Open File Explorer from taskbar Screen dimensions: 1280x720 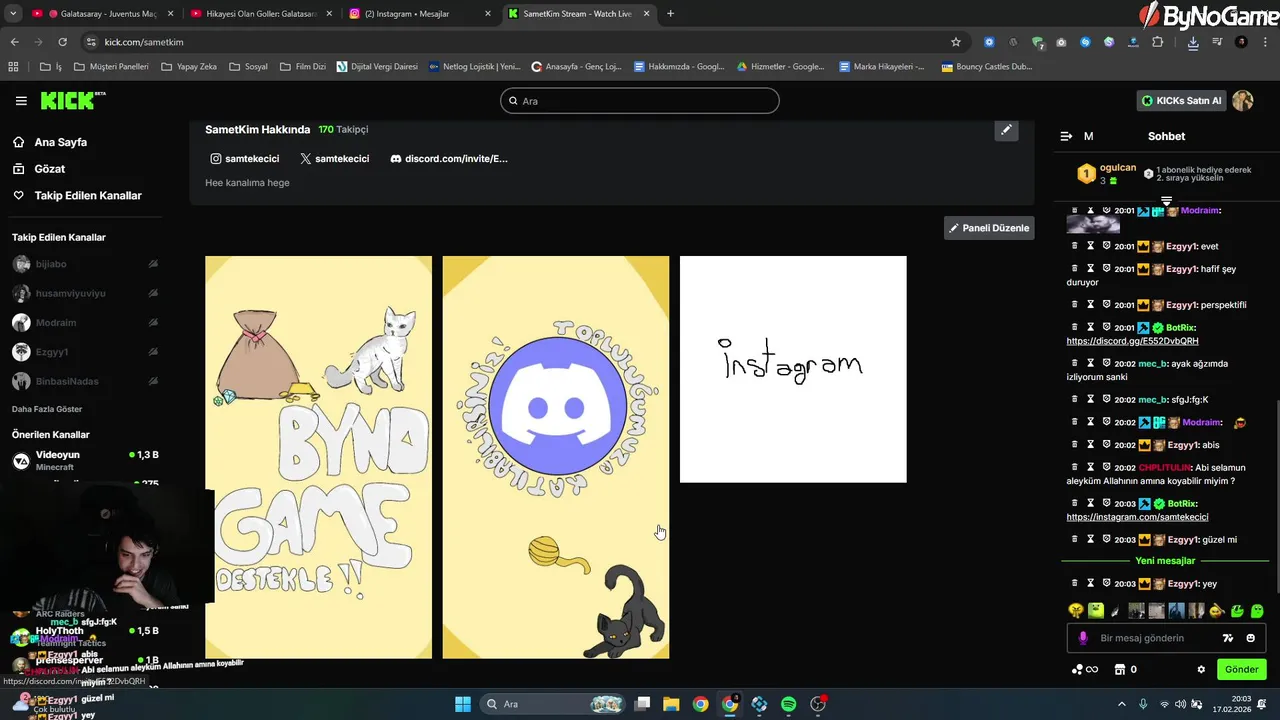pyautogui.click(x=671, y=704)
